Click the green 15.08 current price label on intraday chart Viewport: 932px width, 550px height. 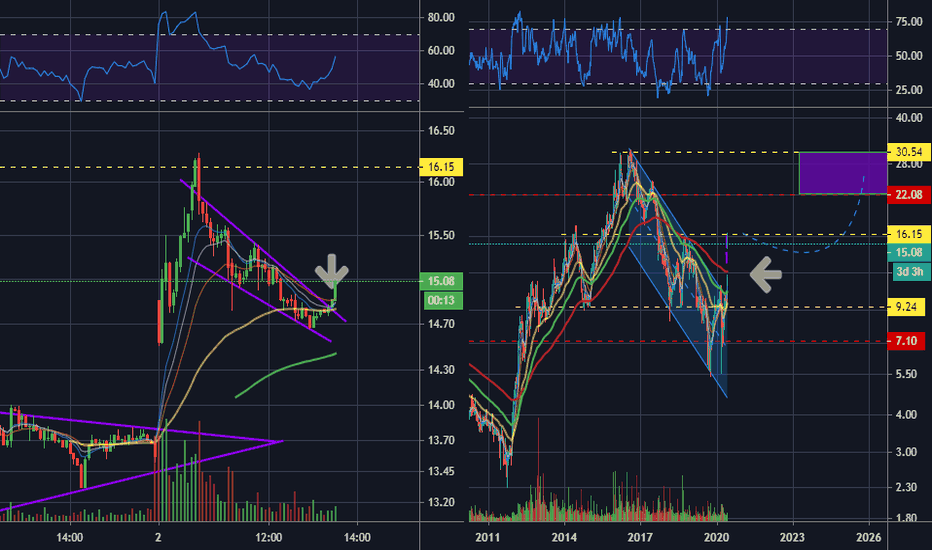point(441,281)
